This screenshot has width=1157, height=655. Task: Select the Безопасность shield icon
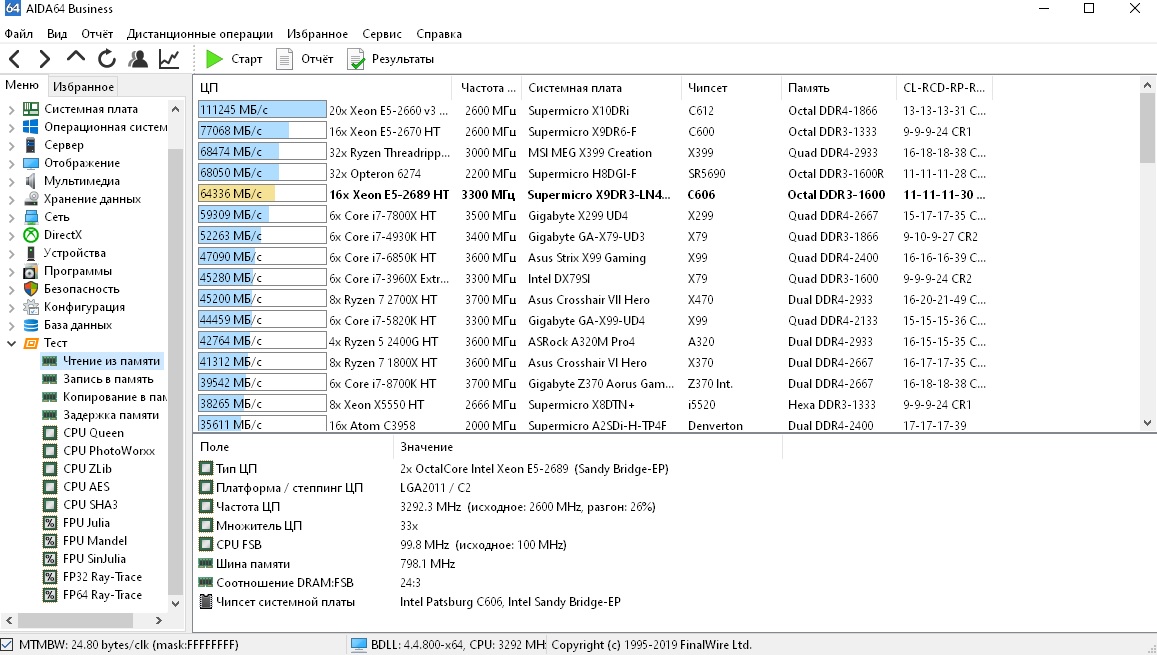[31, 288]
